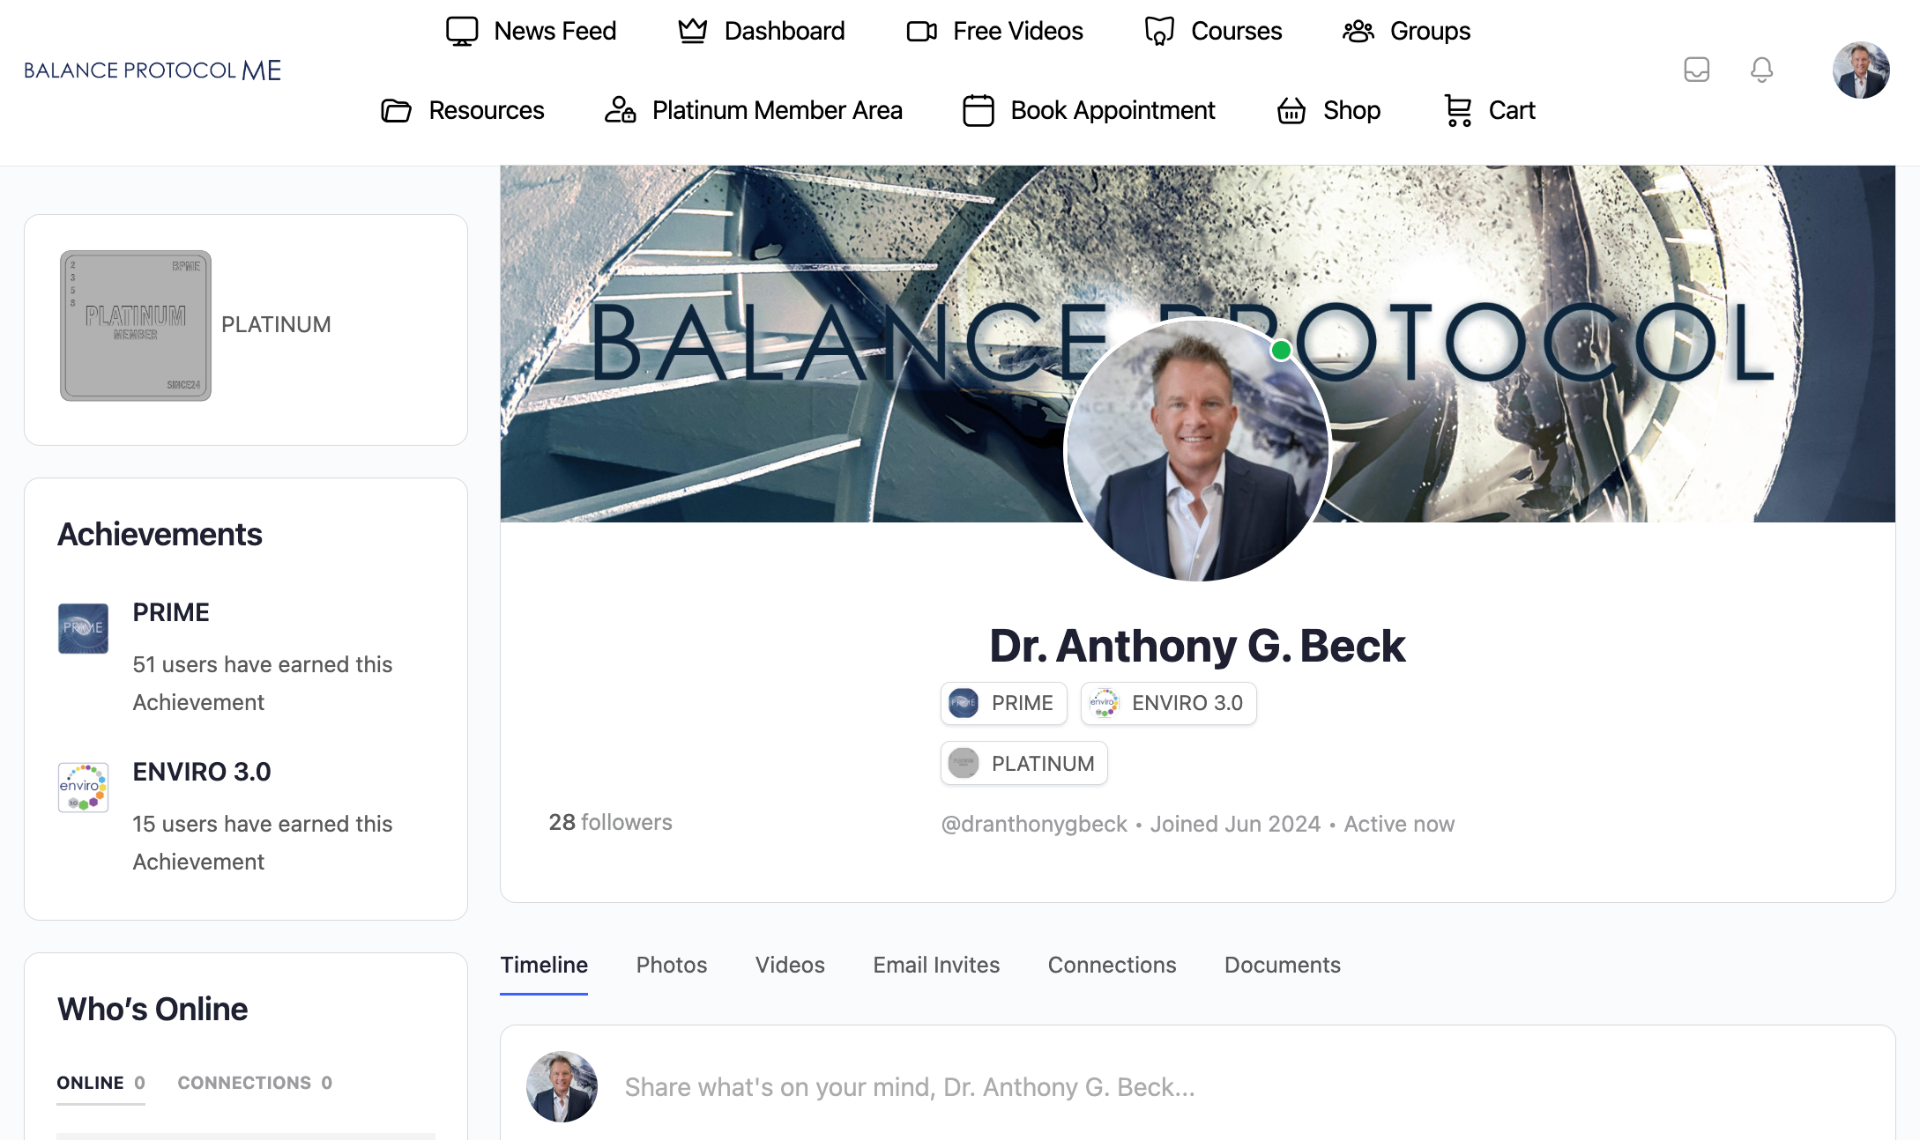Open Free Videos from navigation
Image resolution: width=1920 pixels, height=1140 pixels.
(x=994, y=31)
